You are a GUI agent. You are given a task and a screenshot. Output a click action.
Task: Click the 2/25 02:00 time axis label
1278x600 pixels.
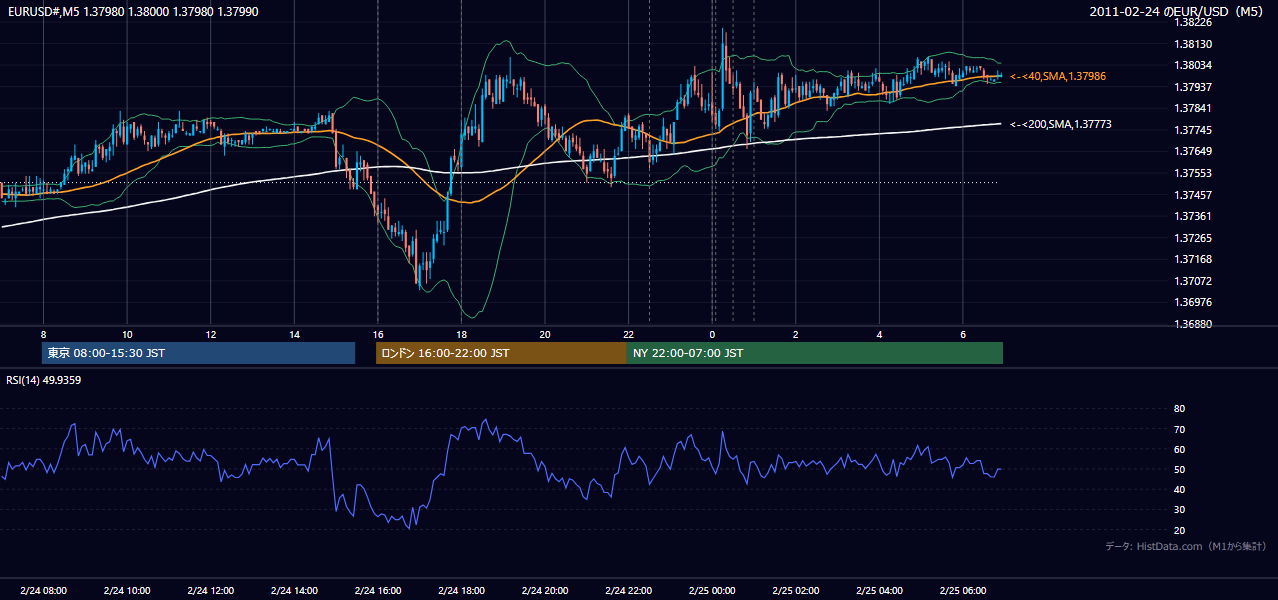point(795,590)
